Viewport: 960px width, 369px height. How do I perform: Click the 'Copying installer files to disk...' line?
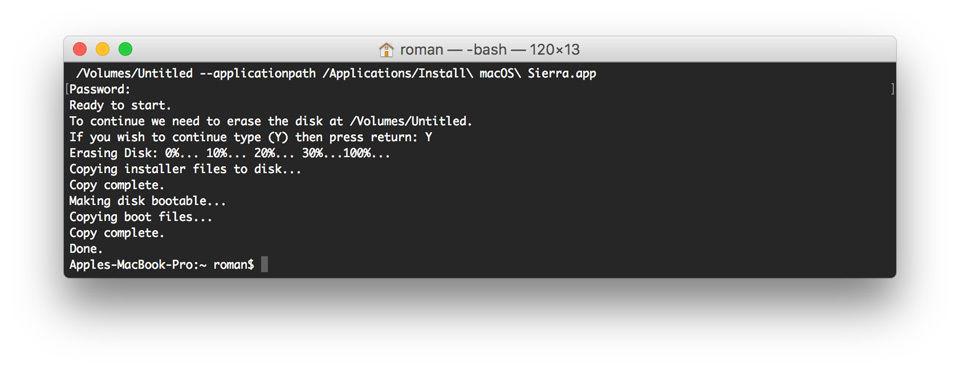[185, 170]
